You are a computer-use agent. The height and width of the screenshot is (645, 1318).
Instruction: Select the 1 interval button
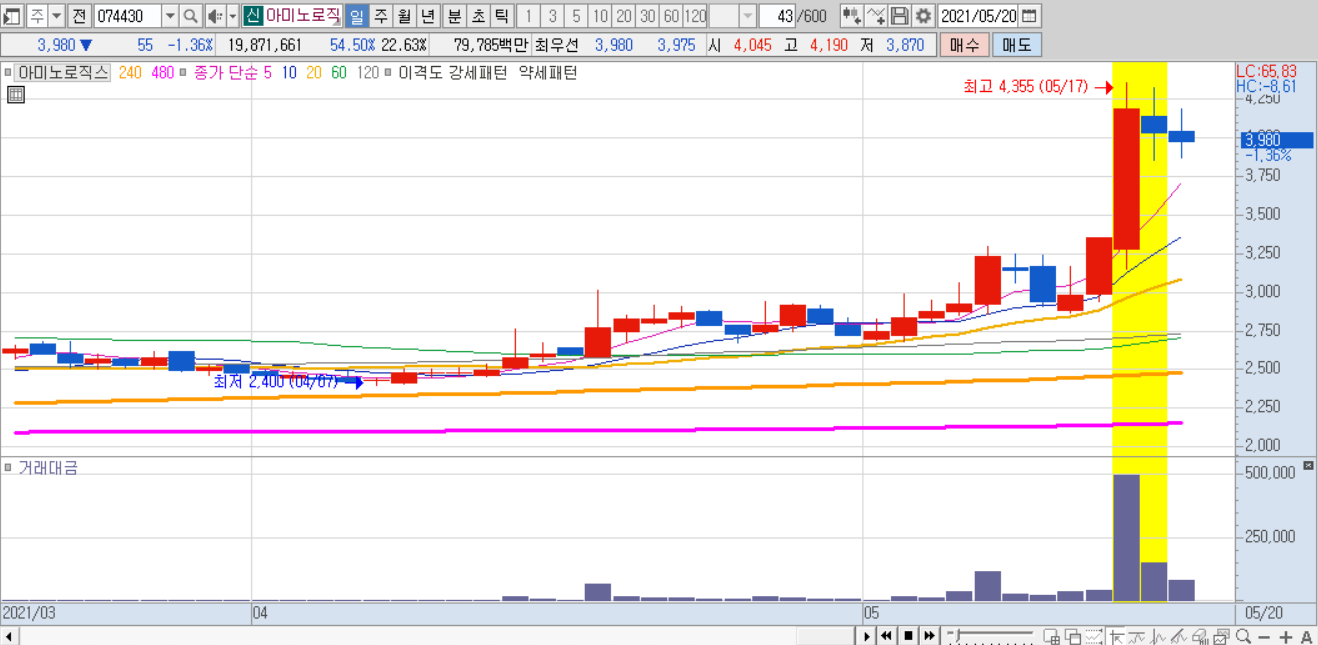[x=528, y=16]
